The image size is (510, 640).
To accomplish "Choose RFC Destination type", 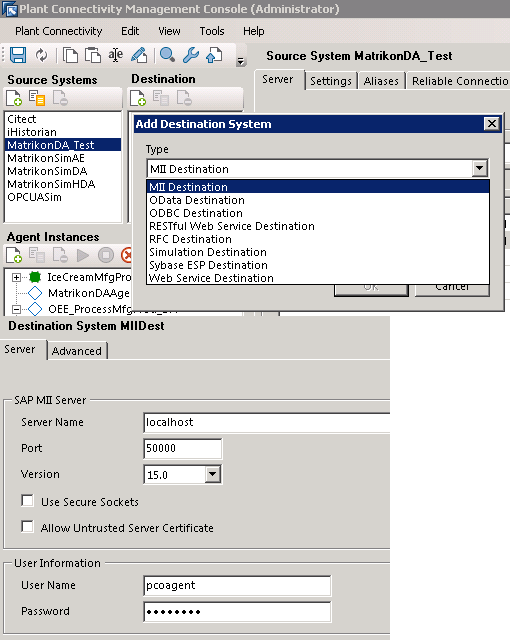I will [x=318, y=239].
